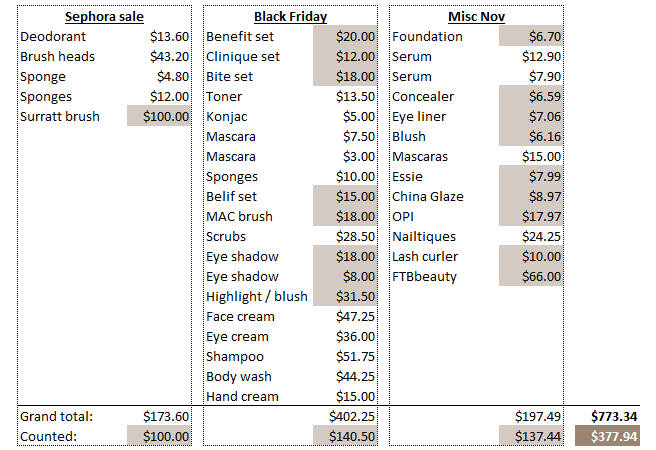
Task: Select the Konjac item cell
Action: coord(227,117)
